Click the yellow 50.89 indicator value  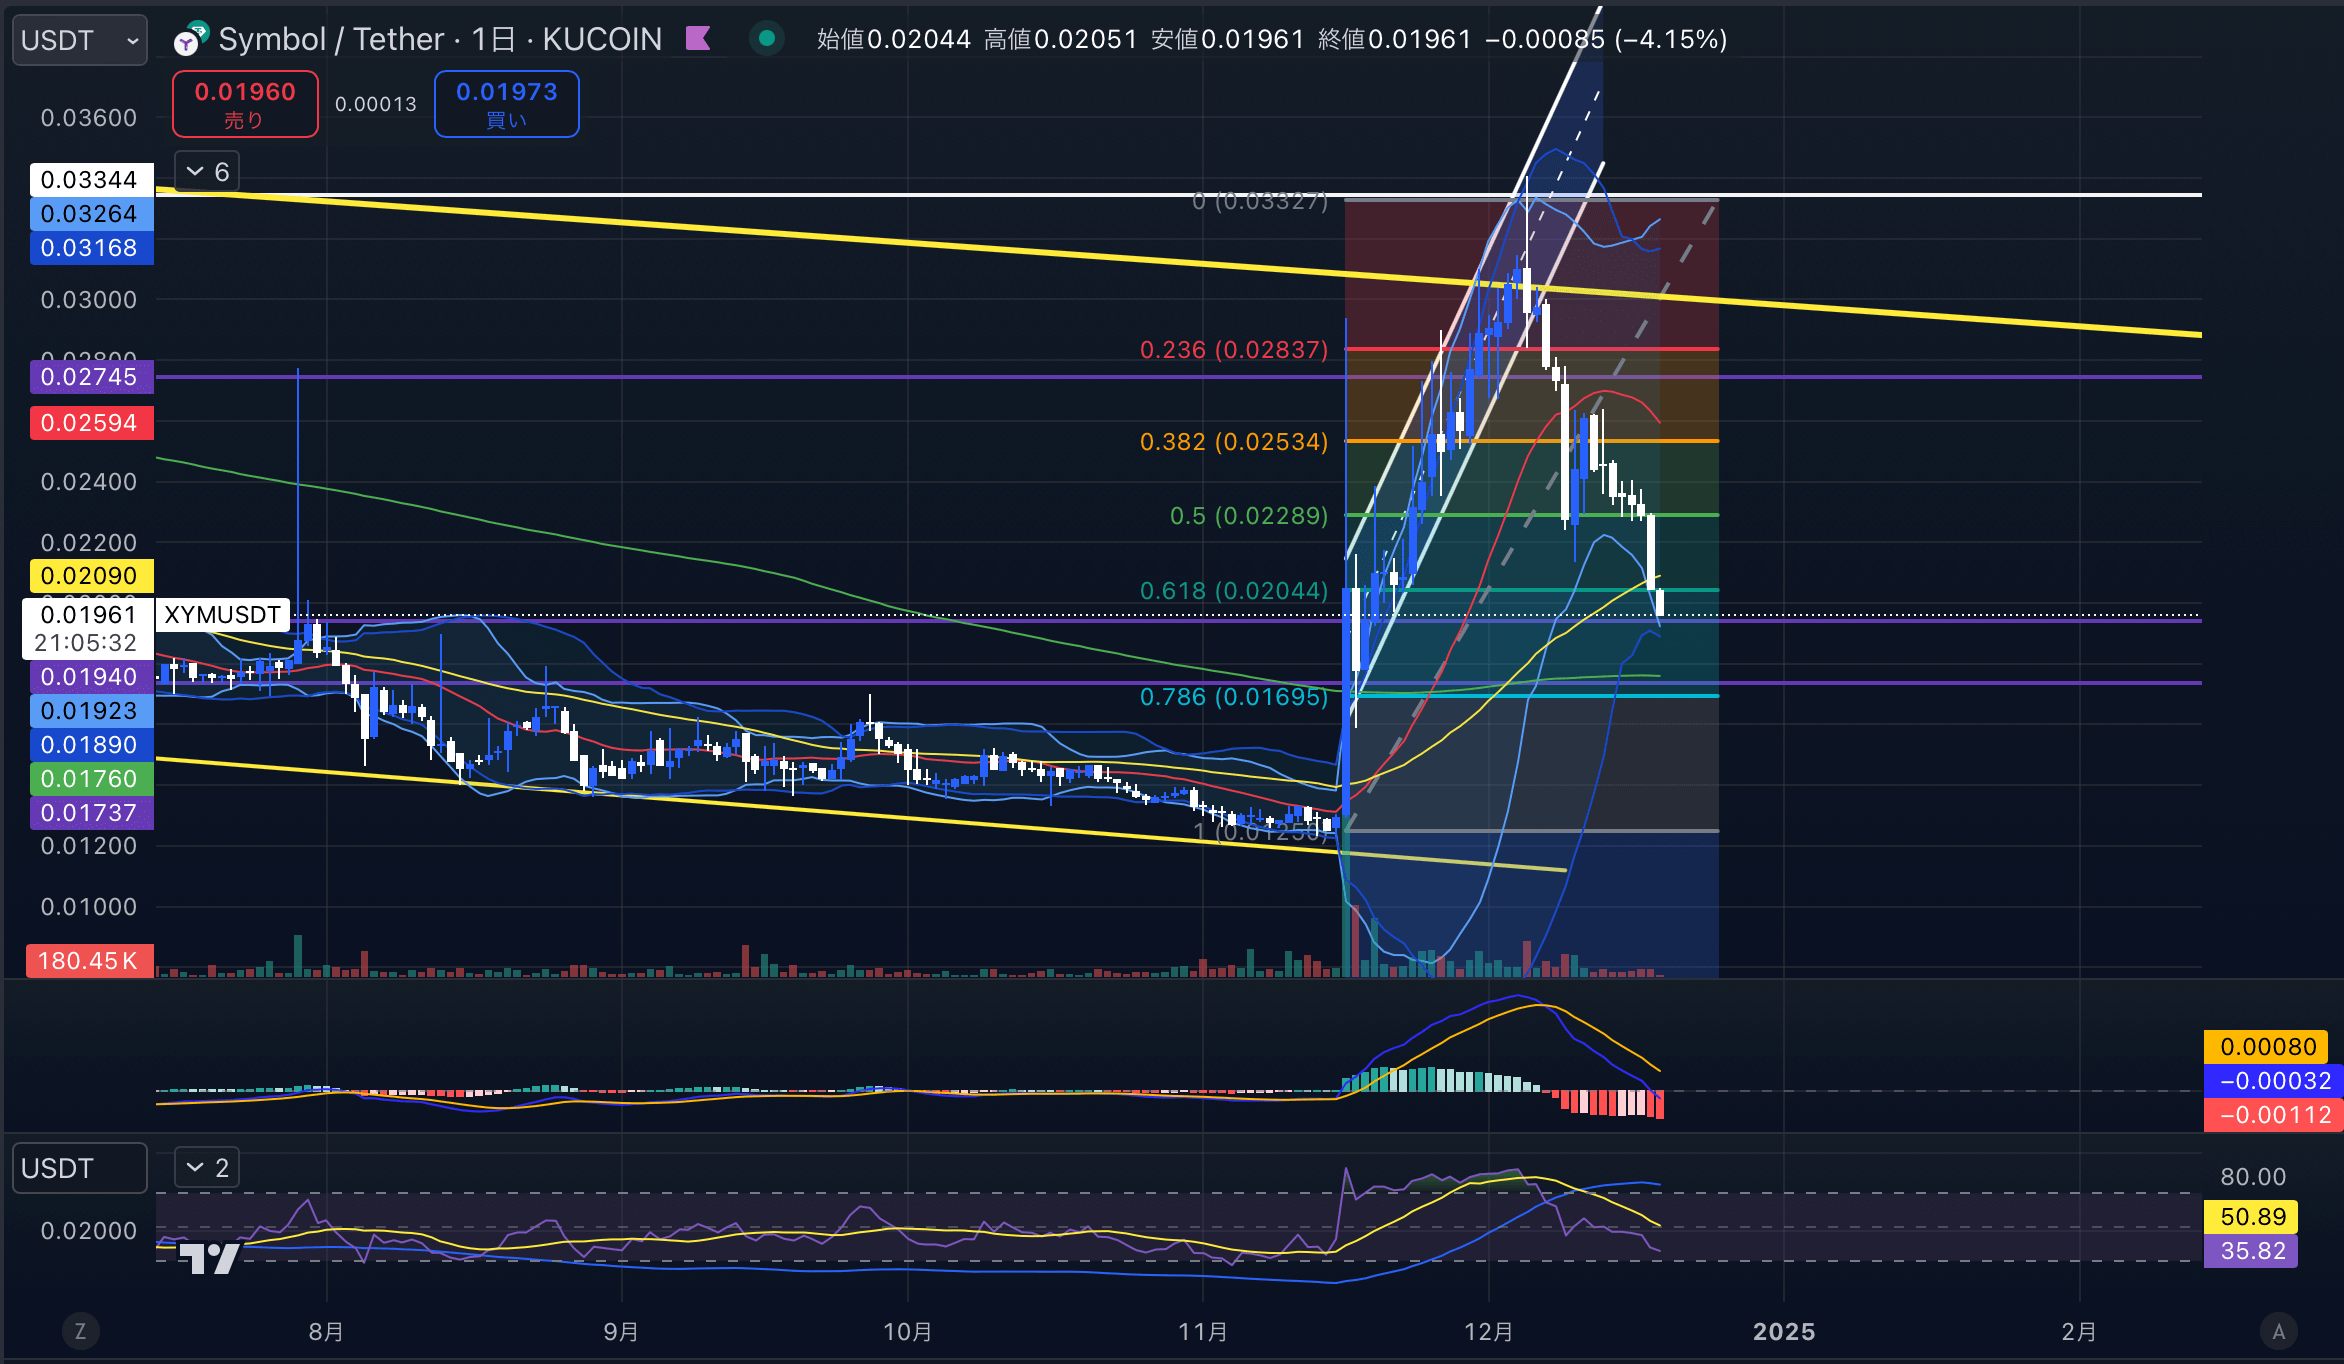coord(2252,1217)
